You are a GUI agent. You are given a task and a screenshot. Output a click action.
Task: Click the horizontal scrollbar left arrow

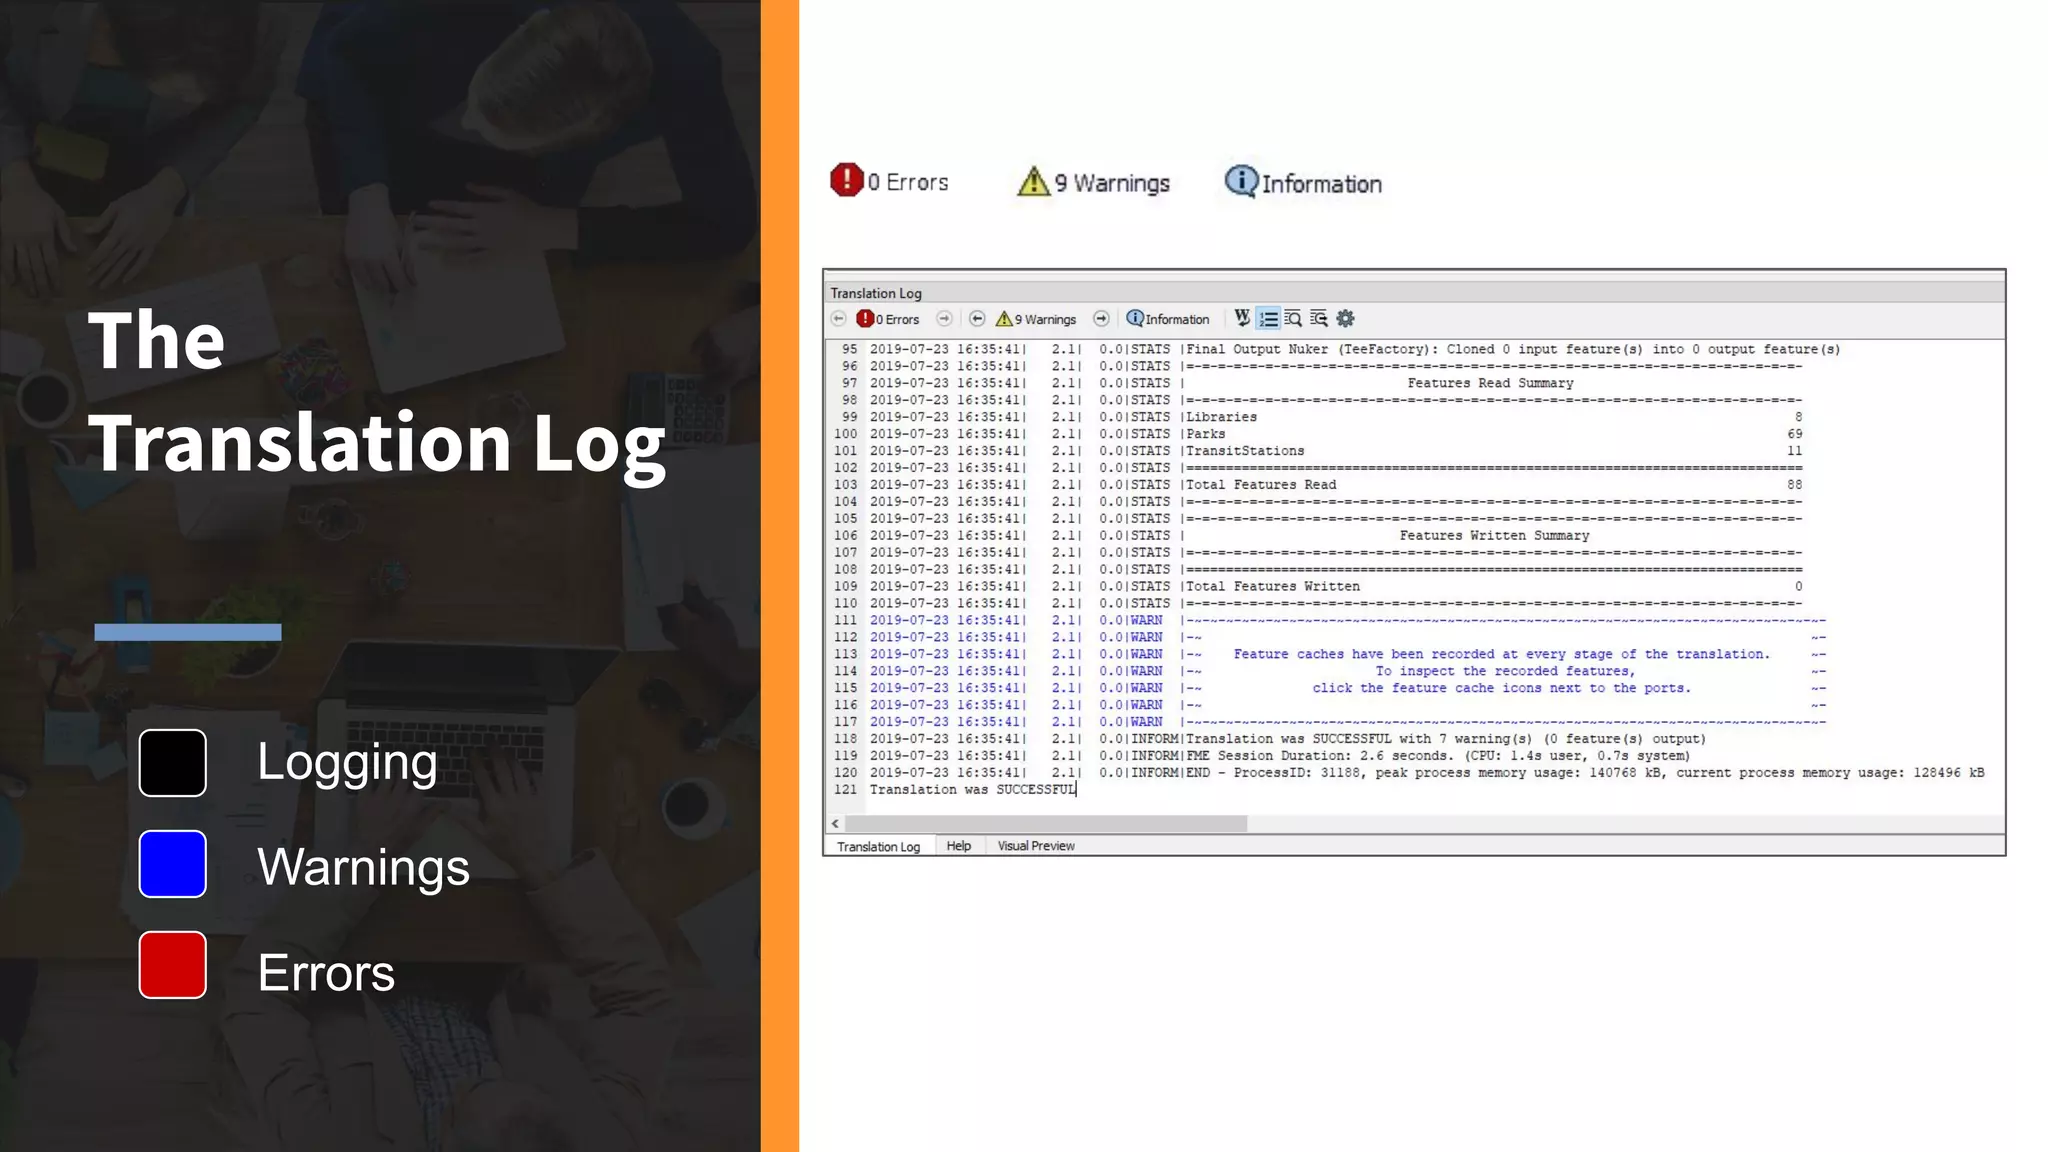836,824
